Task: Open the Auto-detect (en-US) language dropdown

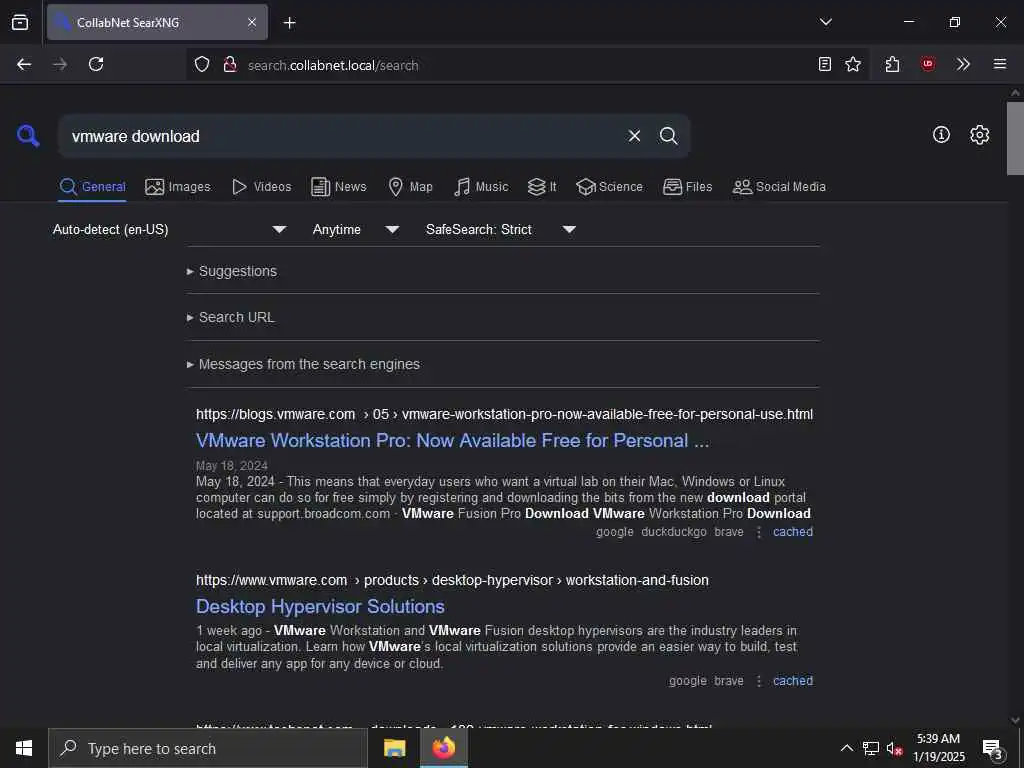Action: 169,229
